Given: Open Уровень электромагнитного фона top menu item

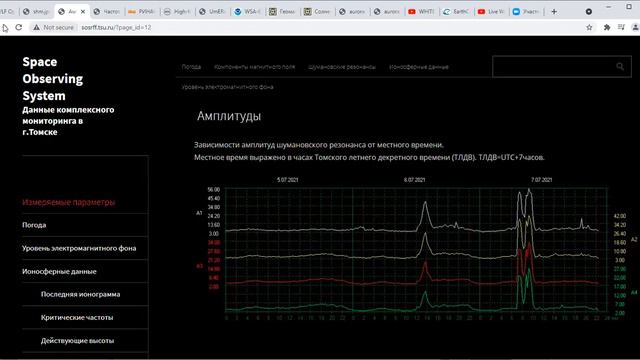Looking at the screenshot, I should pyautogui.click(x=227, y=87).
